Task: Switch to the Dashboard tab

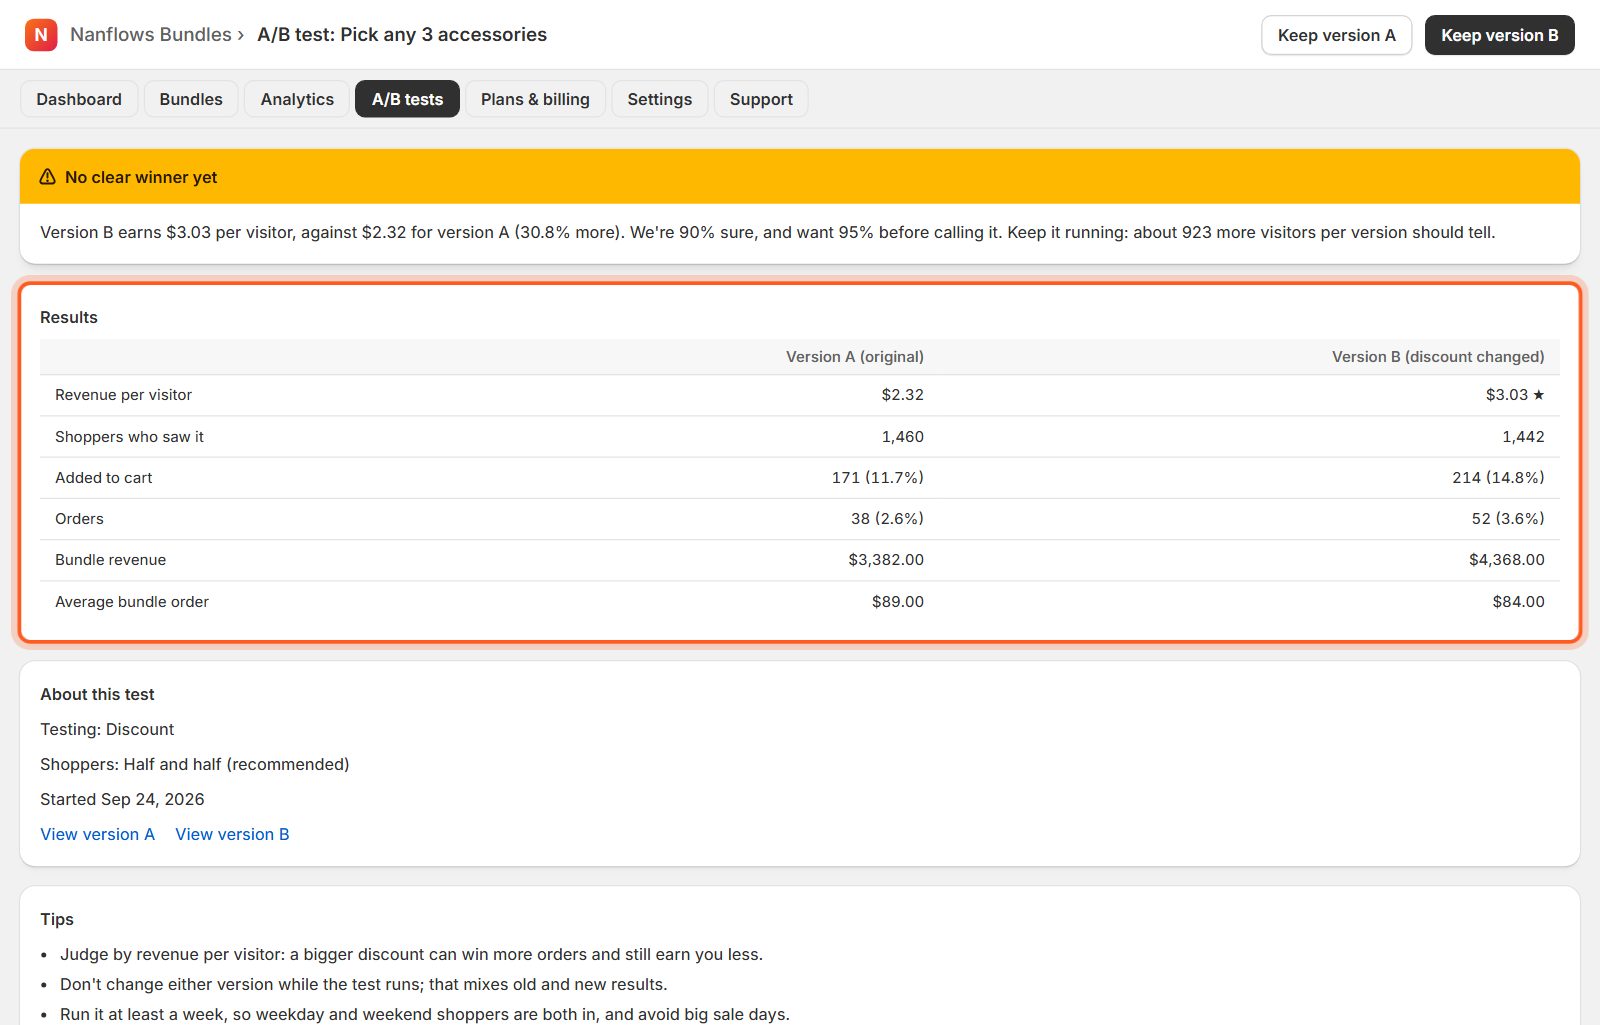Action: click(79, 99)
